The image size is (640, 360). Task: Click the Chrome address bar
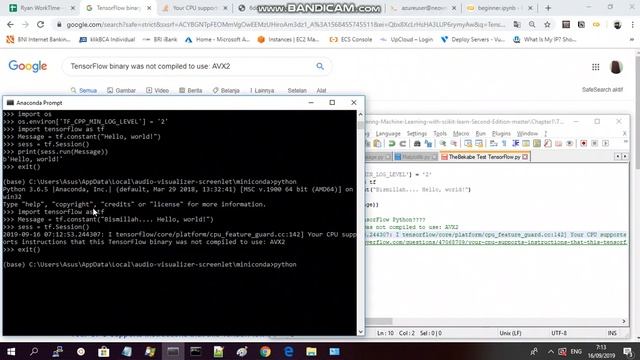(x=286, y=25)
